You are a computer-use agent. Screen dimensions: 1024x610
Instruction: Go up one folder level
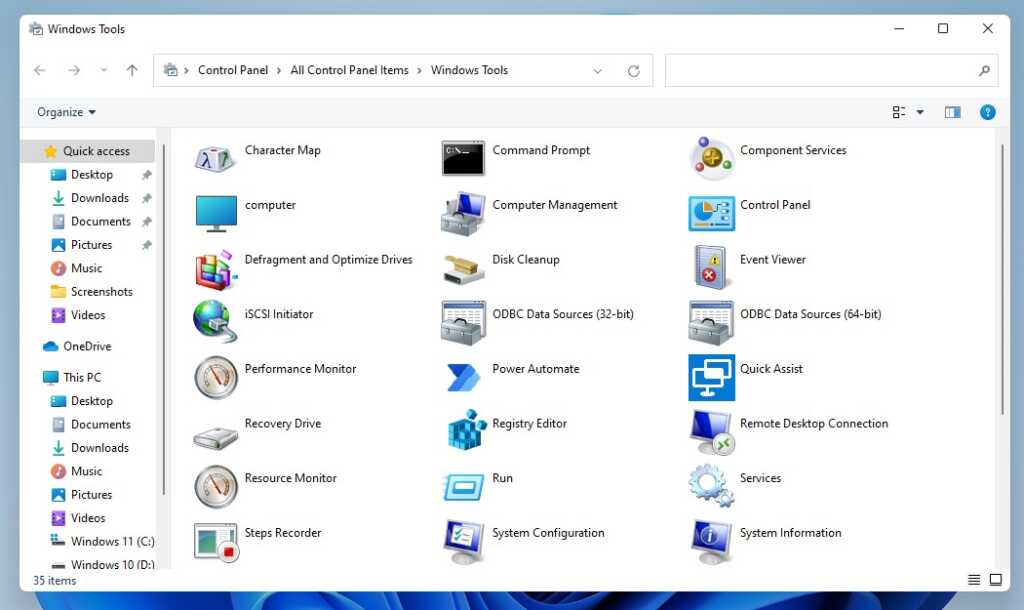132,70
